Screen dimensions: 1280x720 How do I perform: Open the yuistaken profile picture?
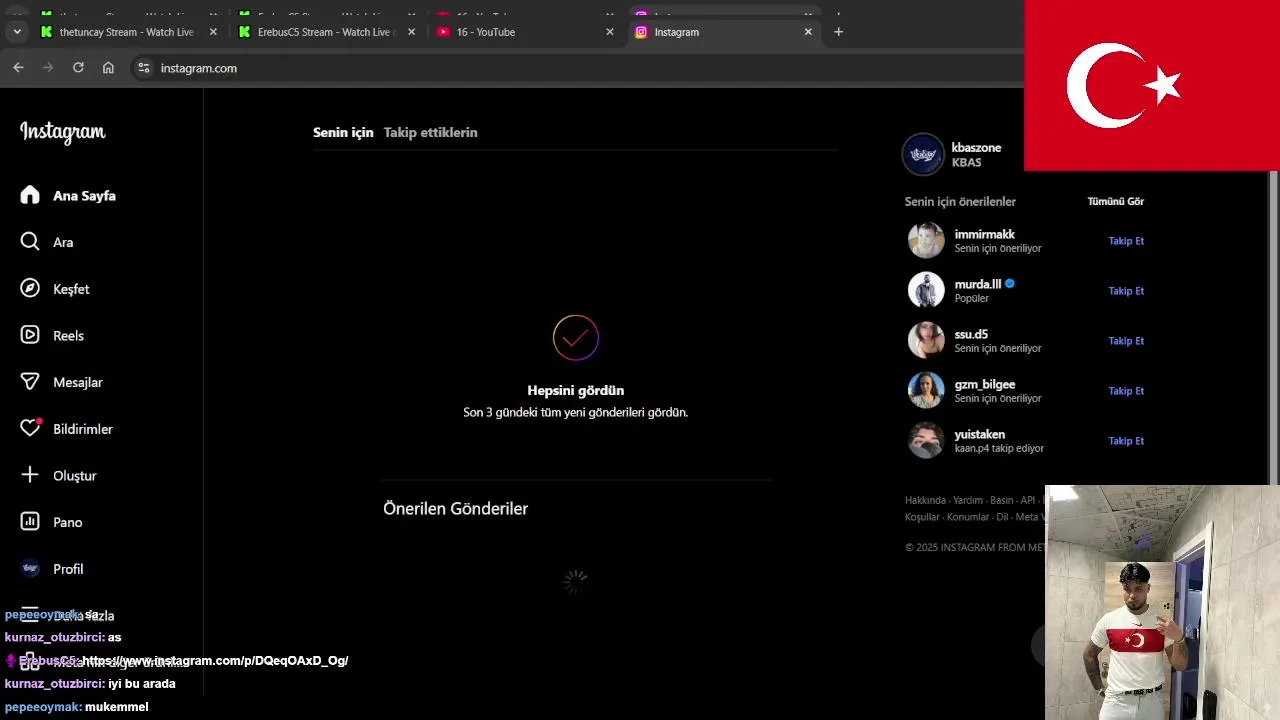coord(926,440)
